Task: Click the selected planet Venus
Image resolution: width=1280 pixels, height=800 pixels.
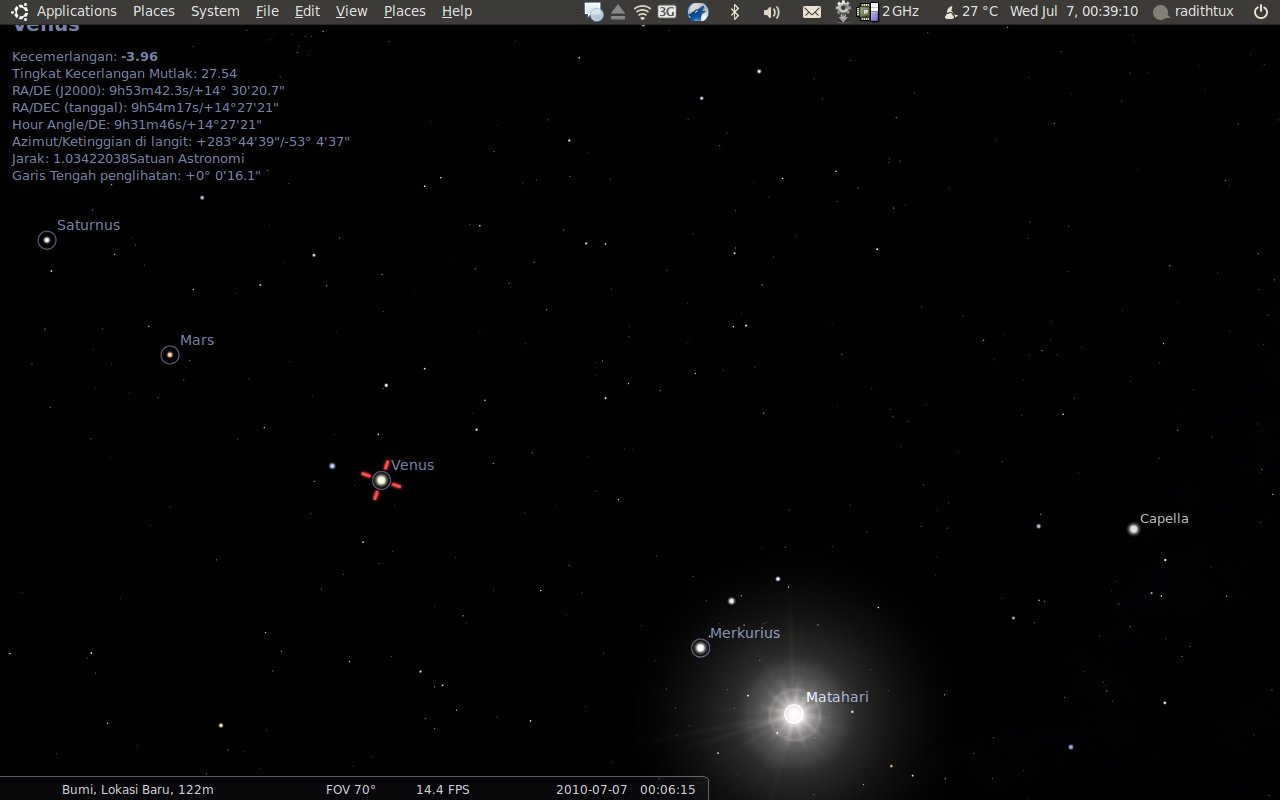Action: pos(381,480)
